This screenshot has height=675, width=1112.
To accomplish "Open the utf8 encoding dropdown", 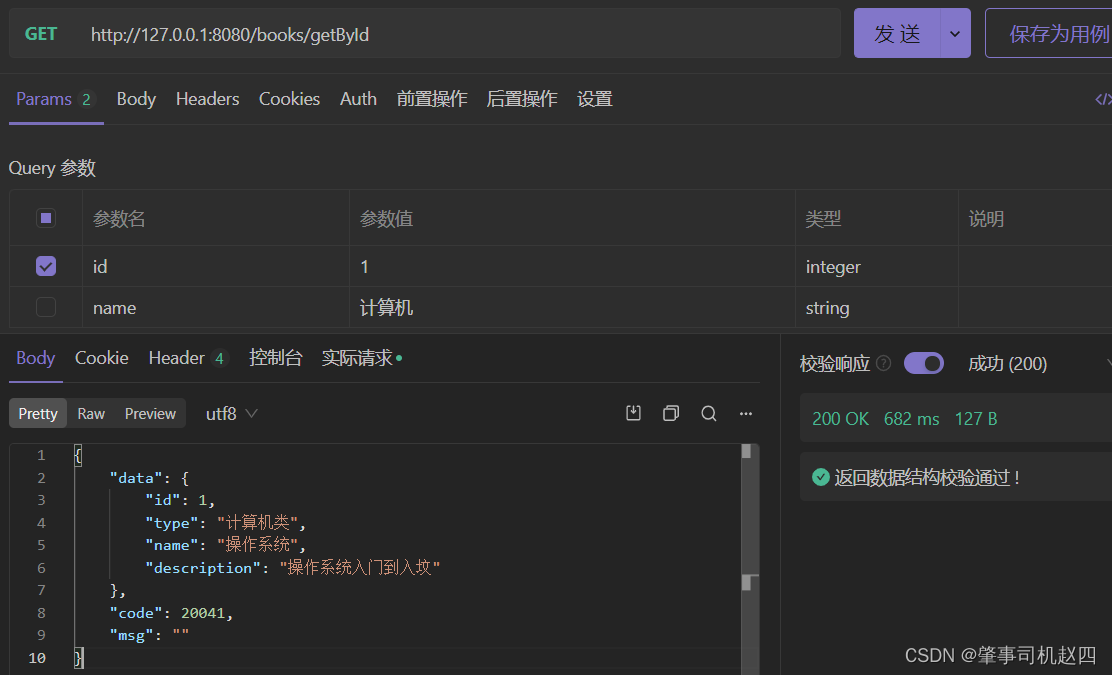I will tap(232, 414).
